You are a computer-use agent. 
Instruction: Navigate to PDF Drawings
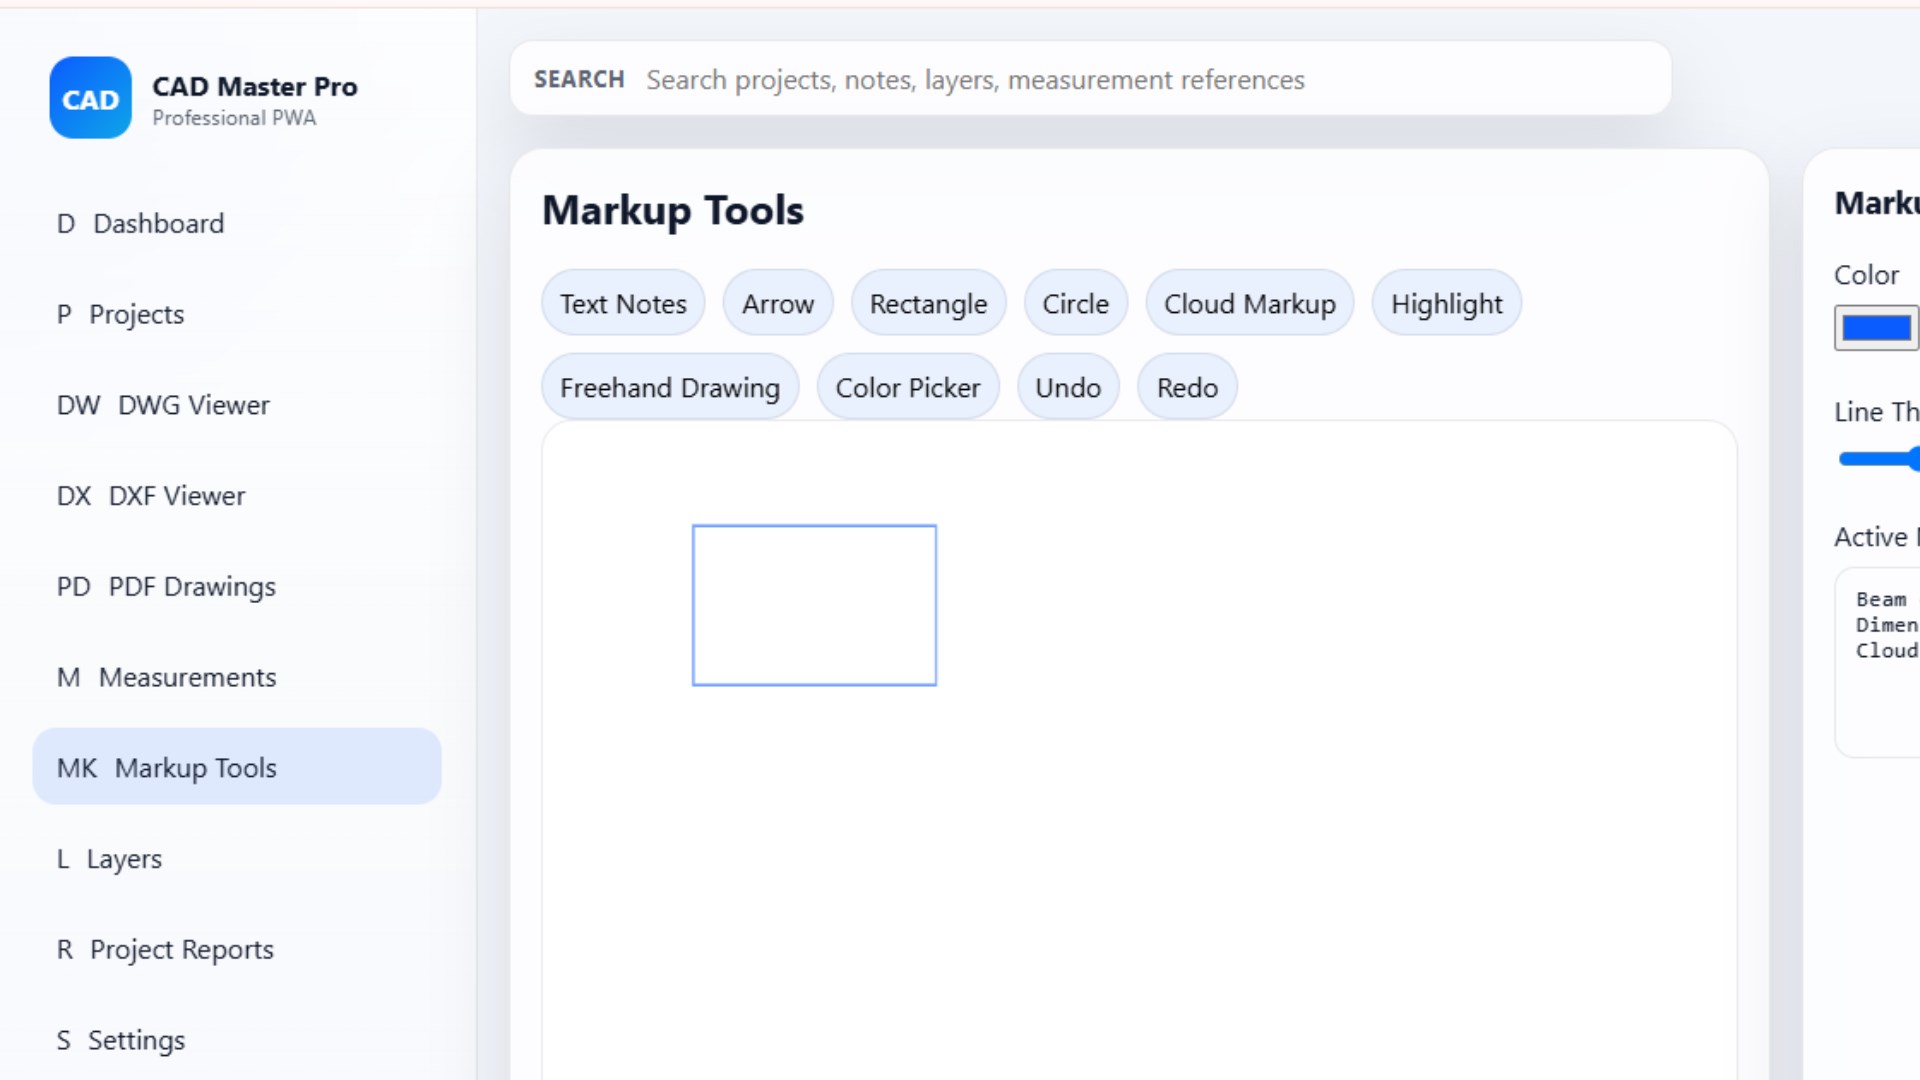[x=237, y=587]
